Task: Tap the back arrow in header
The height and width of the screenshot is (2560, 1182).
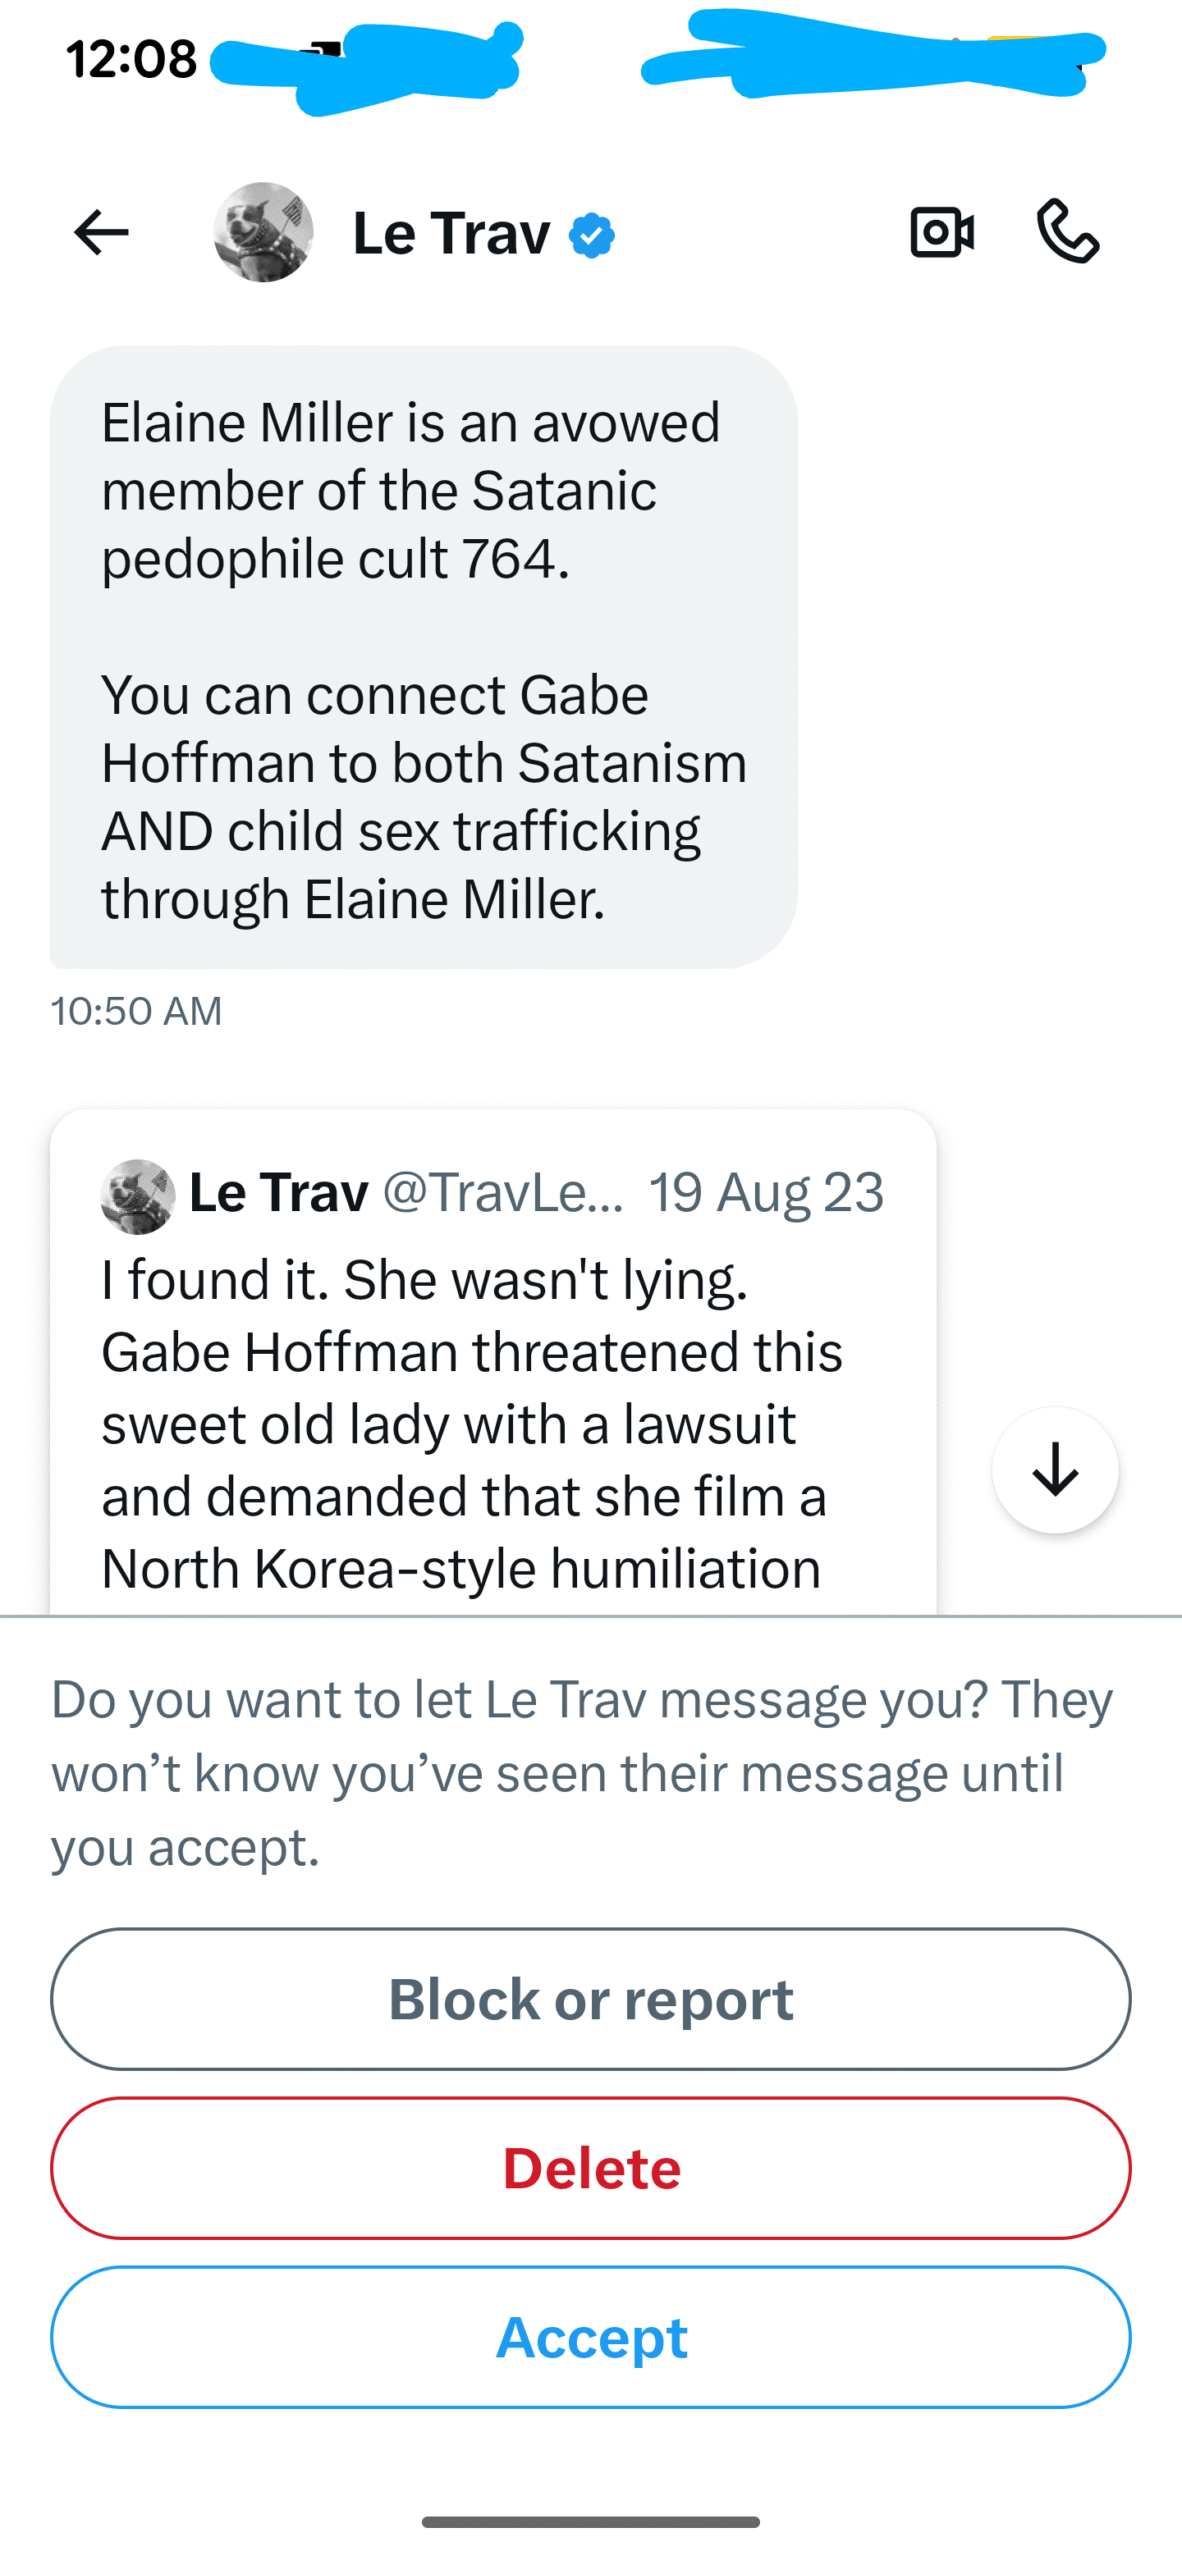Action: coord(101,233)
